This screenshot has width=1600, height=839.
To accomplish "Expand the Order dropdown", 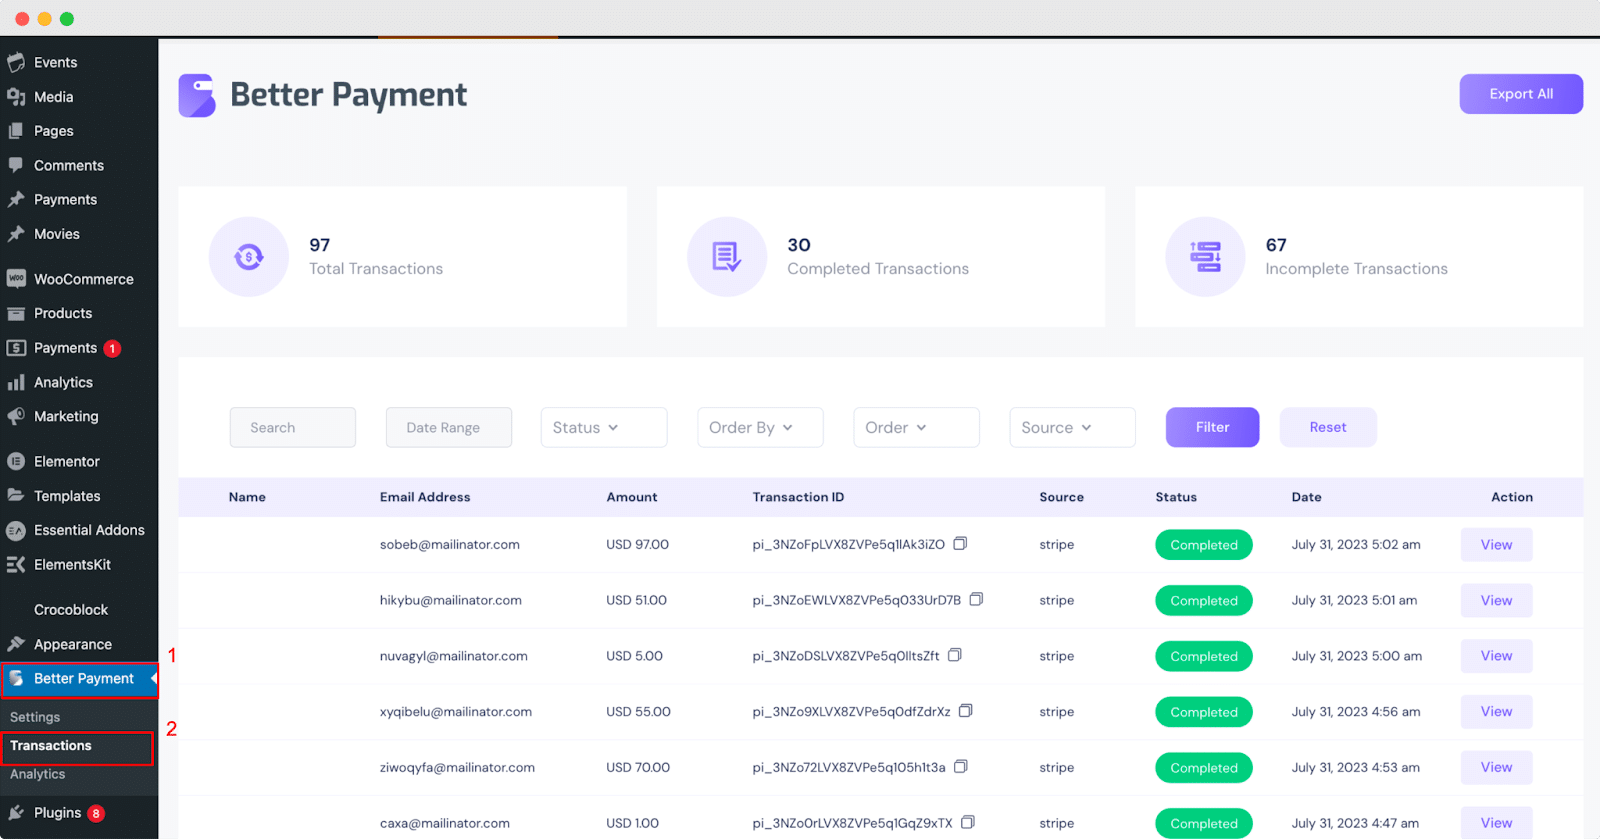I will [916, 427].
